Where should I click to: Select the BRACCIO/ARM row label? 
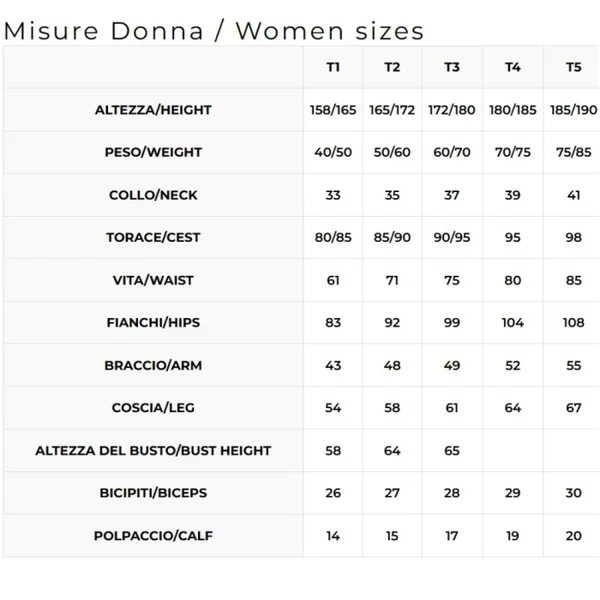[154, 365]
